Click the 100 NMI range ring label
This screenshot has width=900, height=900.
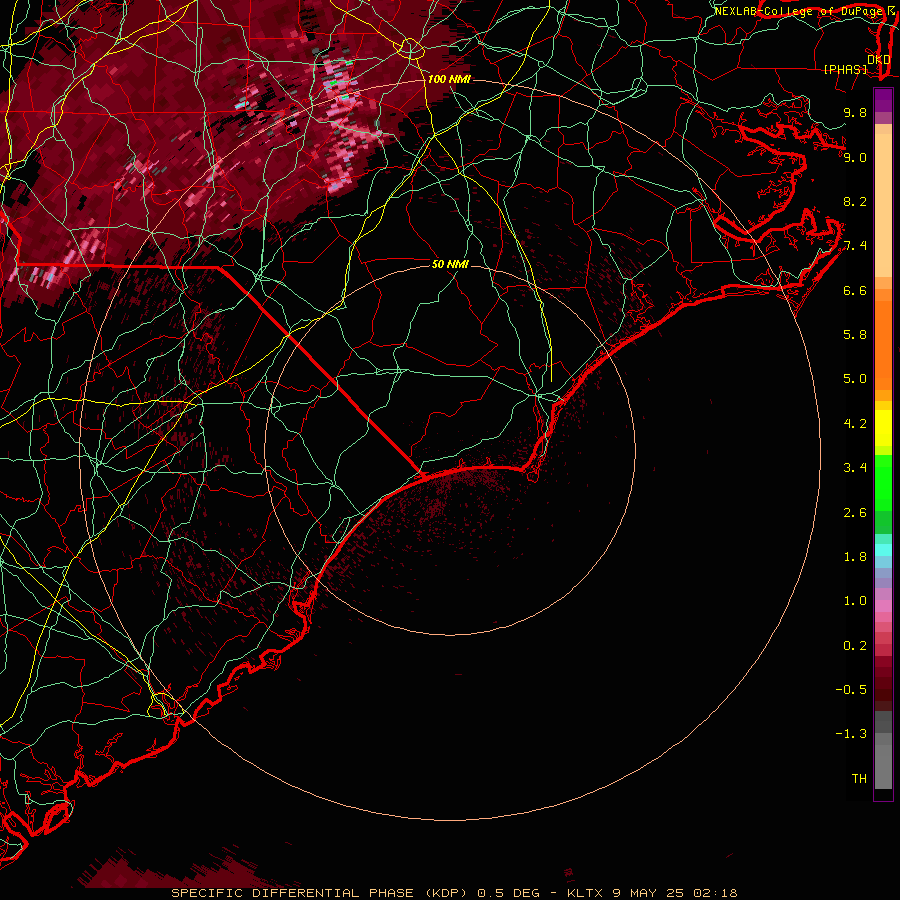coord(449,79)
